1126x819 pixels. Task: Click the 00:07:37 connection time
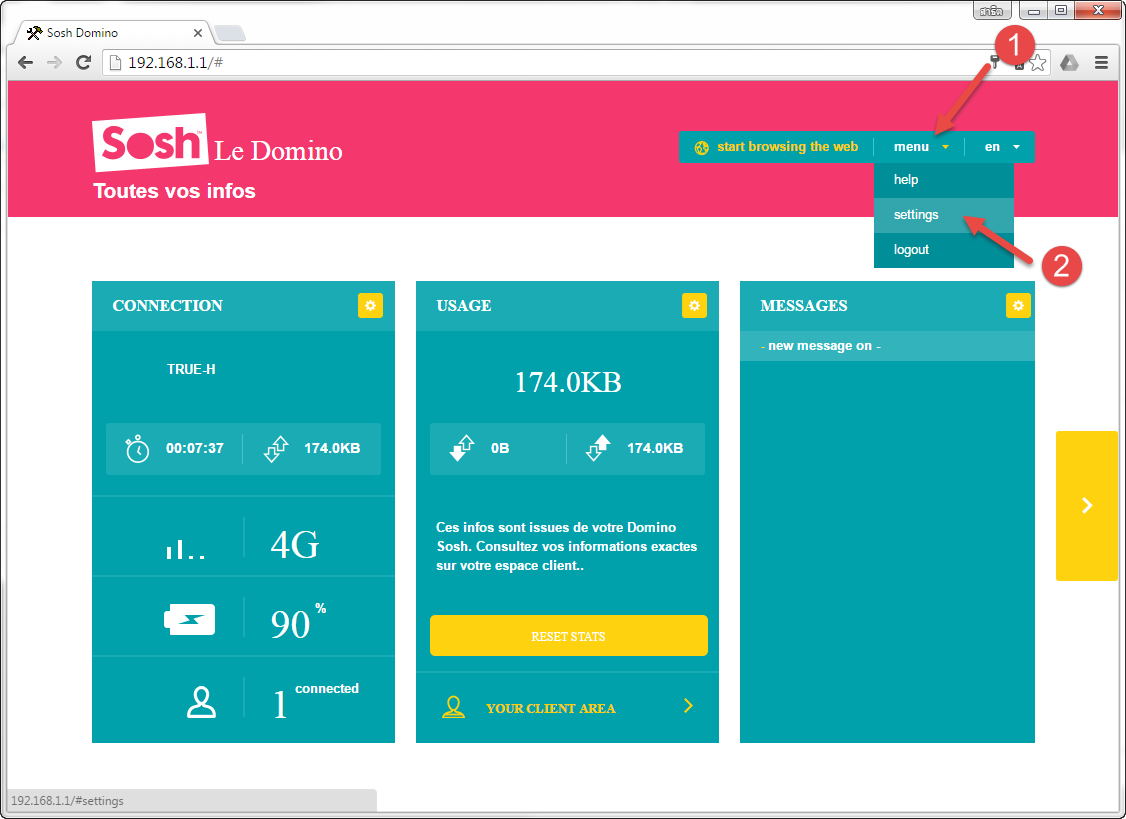(x=195, y=448)
